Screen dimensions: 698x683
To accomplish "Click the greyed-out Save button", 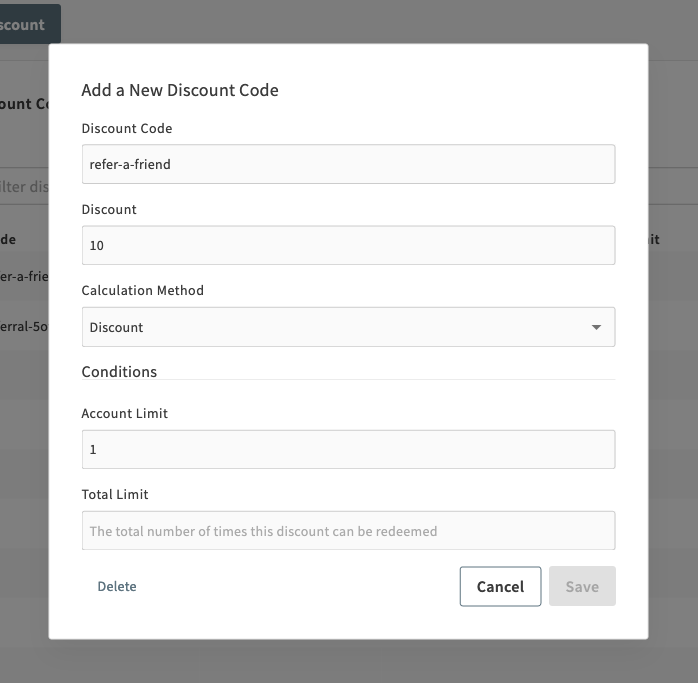I will click(582, 587).
